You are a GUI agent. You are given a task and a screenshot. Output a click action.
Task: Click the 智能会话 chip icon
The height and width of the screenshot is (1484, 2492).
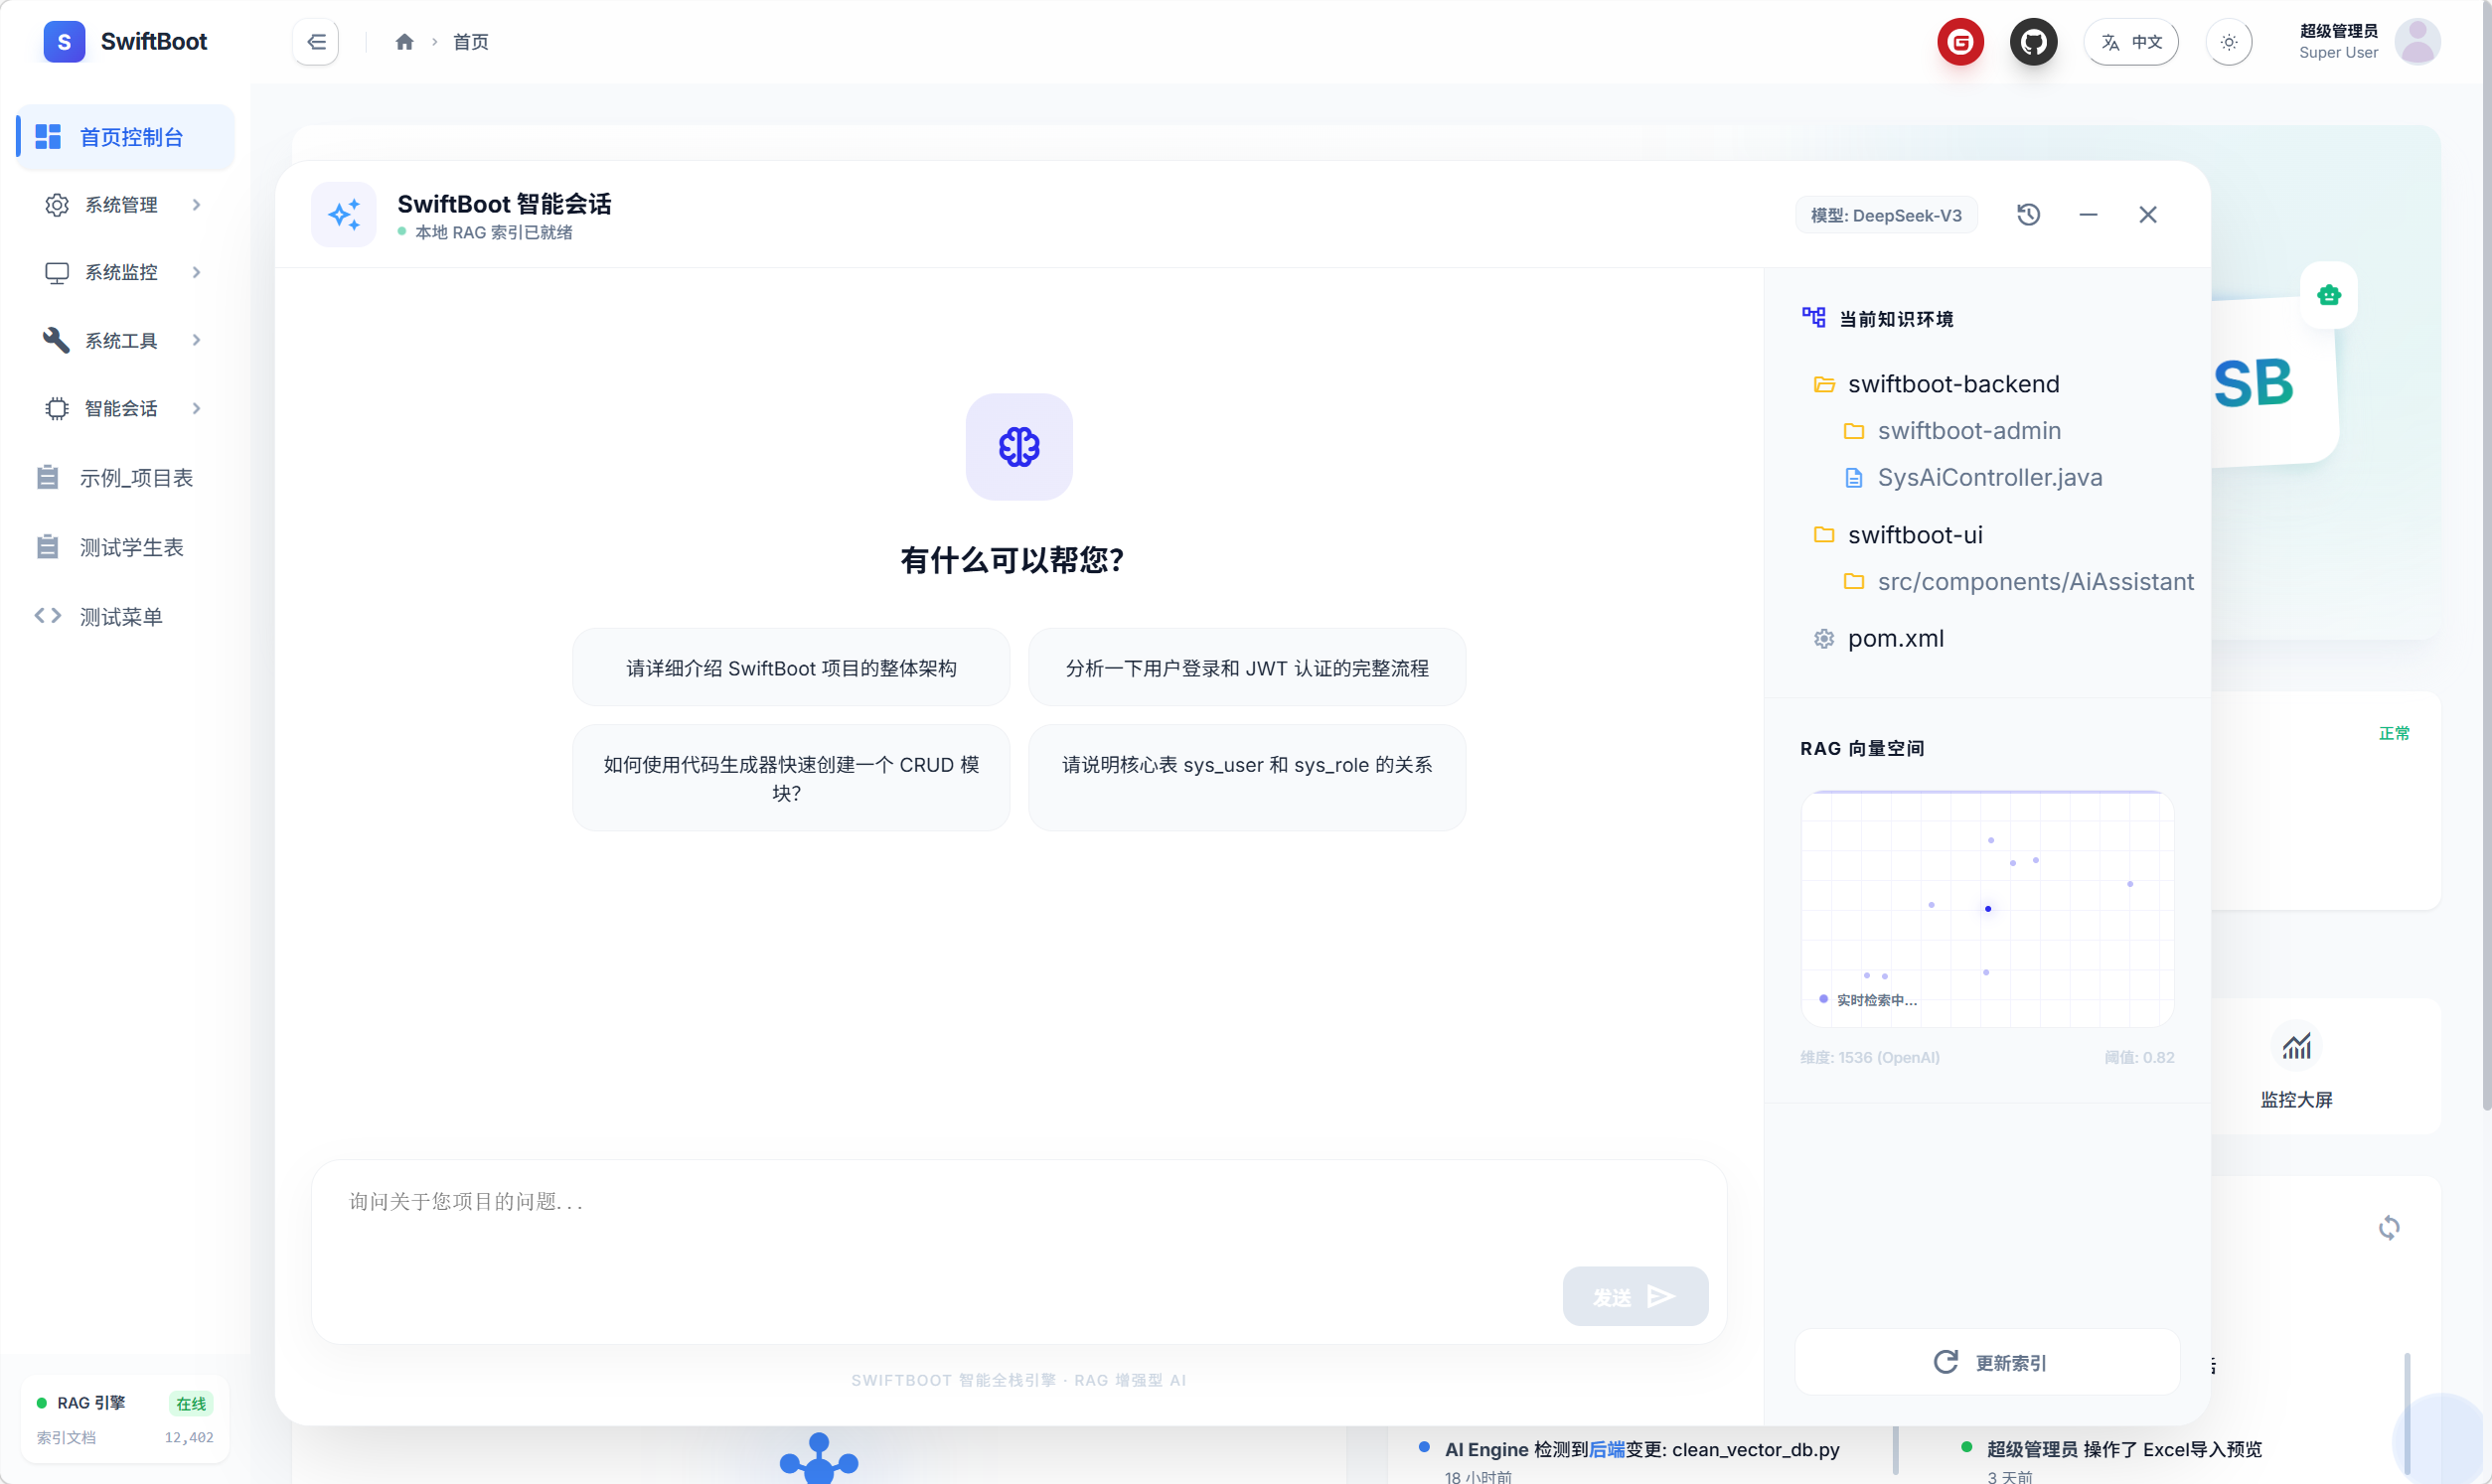tap(57, 408)
